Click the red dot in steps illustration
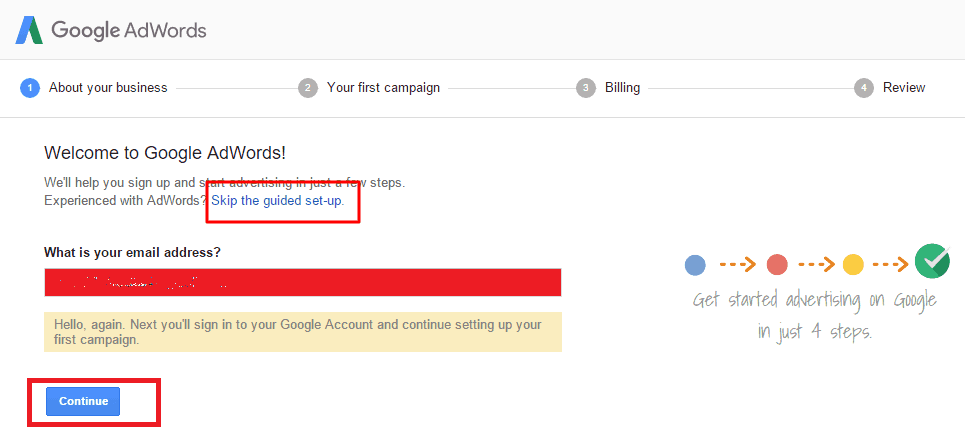965x447 pixels. point(777,265)
